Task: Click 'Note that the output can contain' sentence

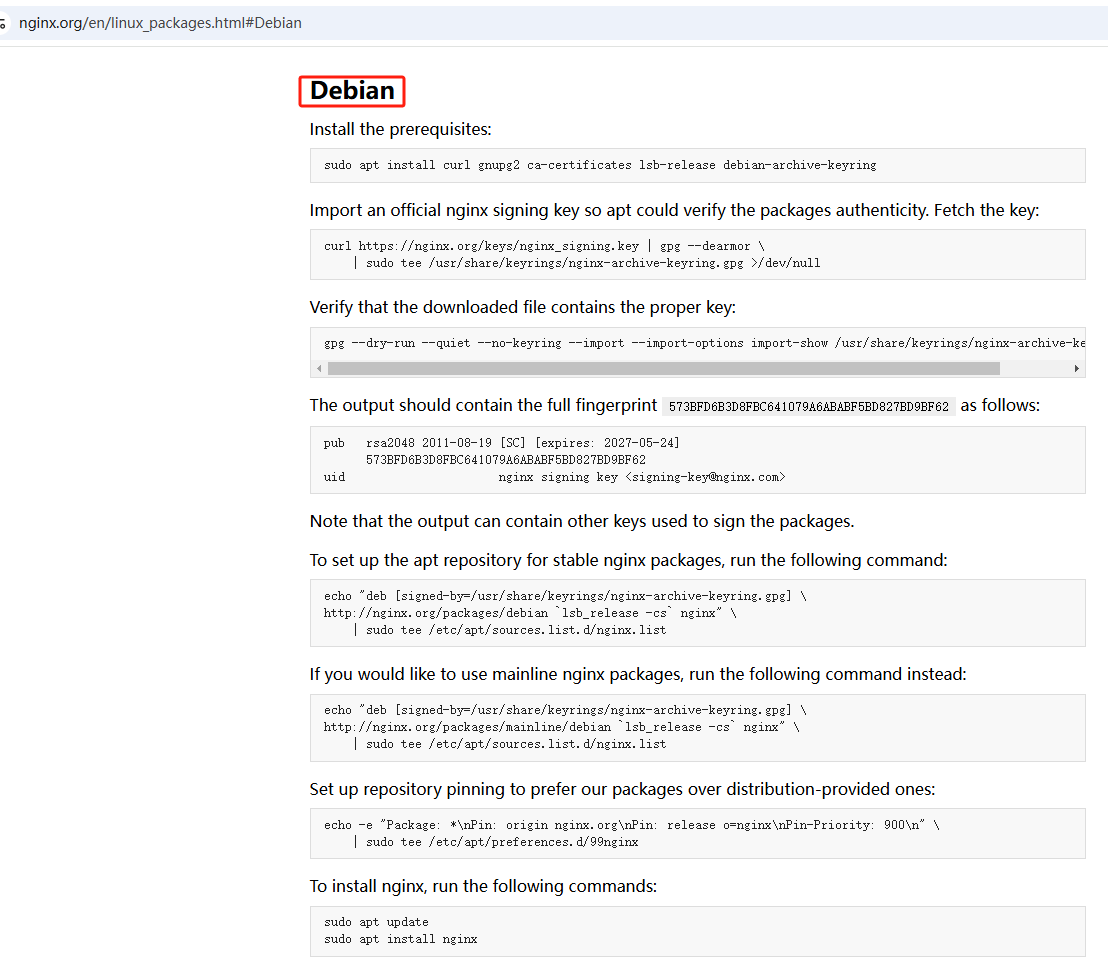Action: (582, 521)
